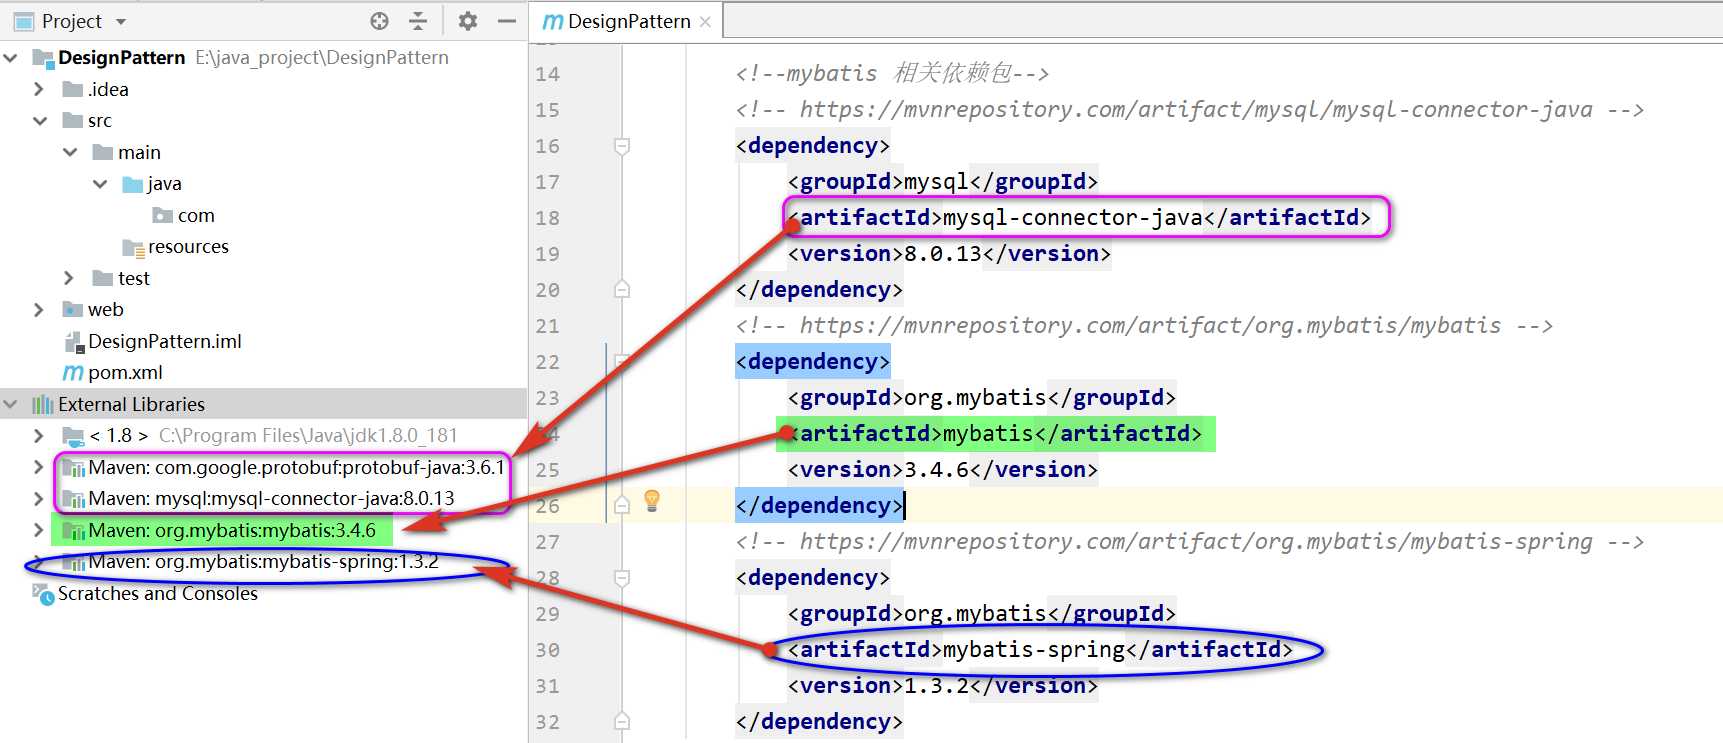The width and height of the screenshot is (1723, 743).
Task: Select the .idea folder
Action: click(108, 89)
